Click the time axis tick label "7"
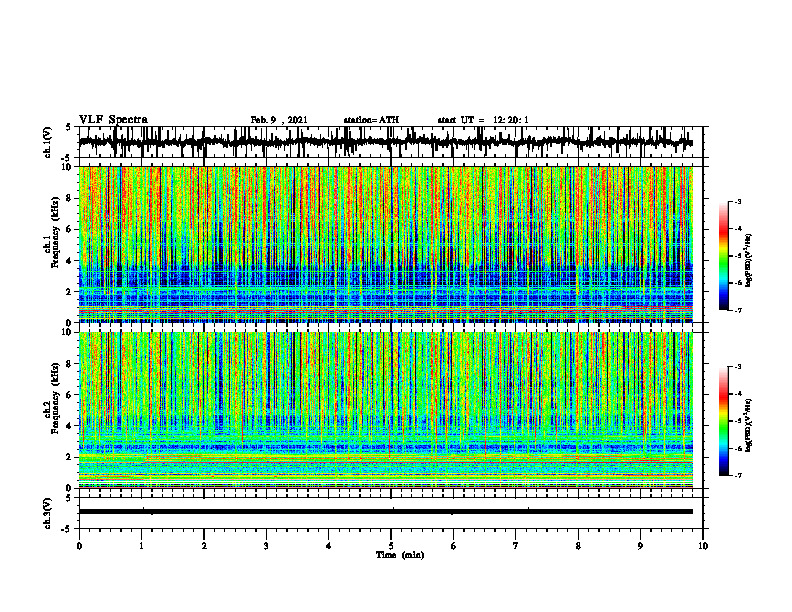 pos(516,546)
